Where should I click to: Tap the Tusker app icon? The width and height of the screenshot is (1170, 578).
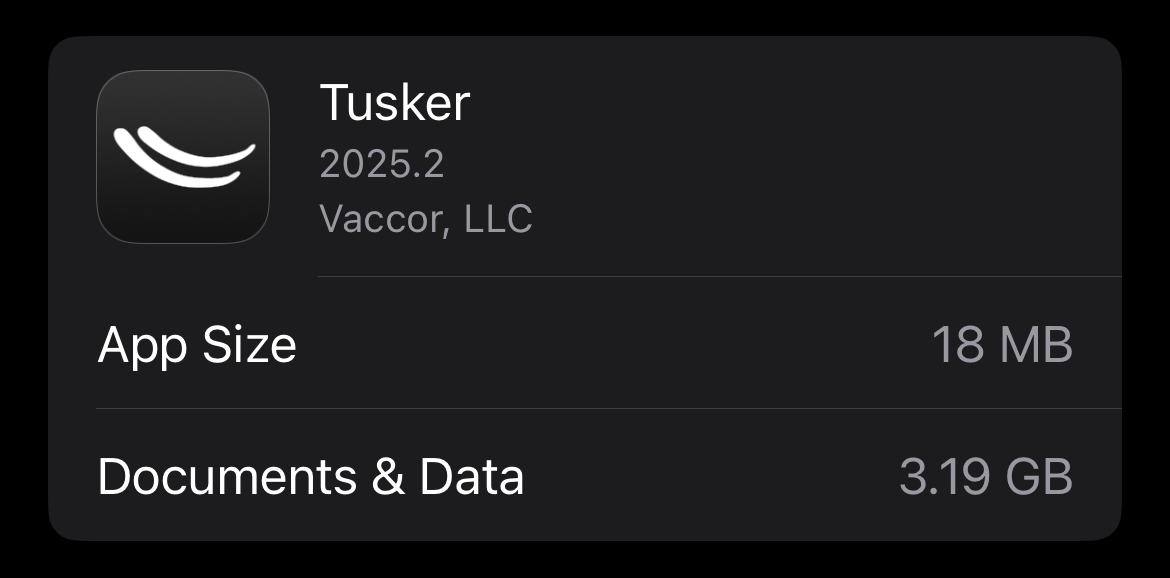pyautogui.click(x=183, y=157)
